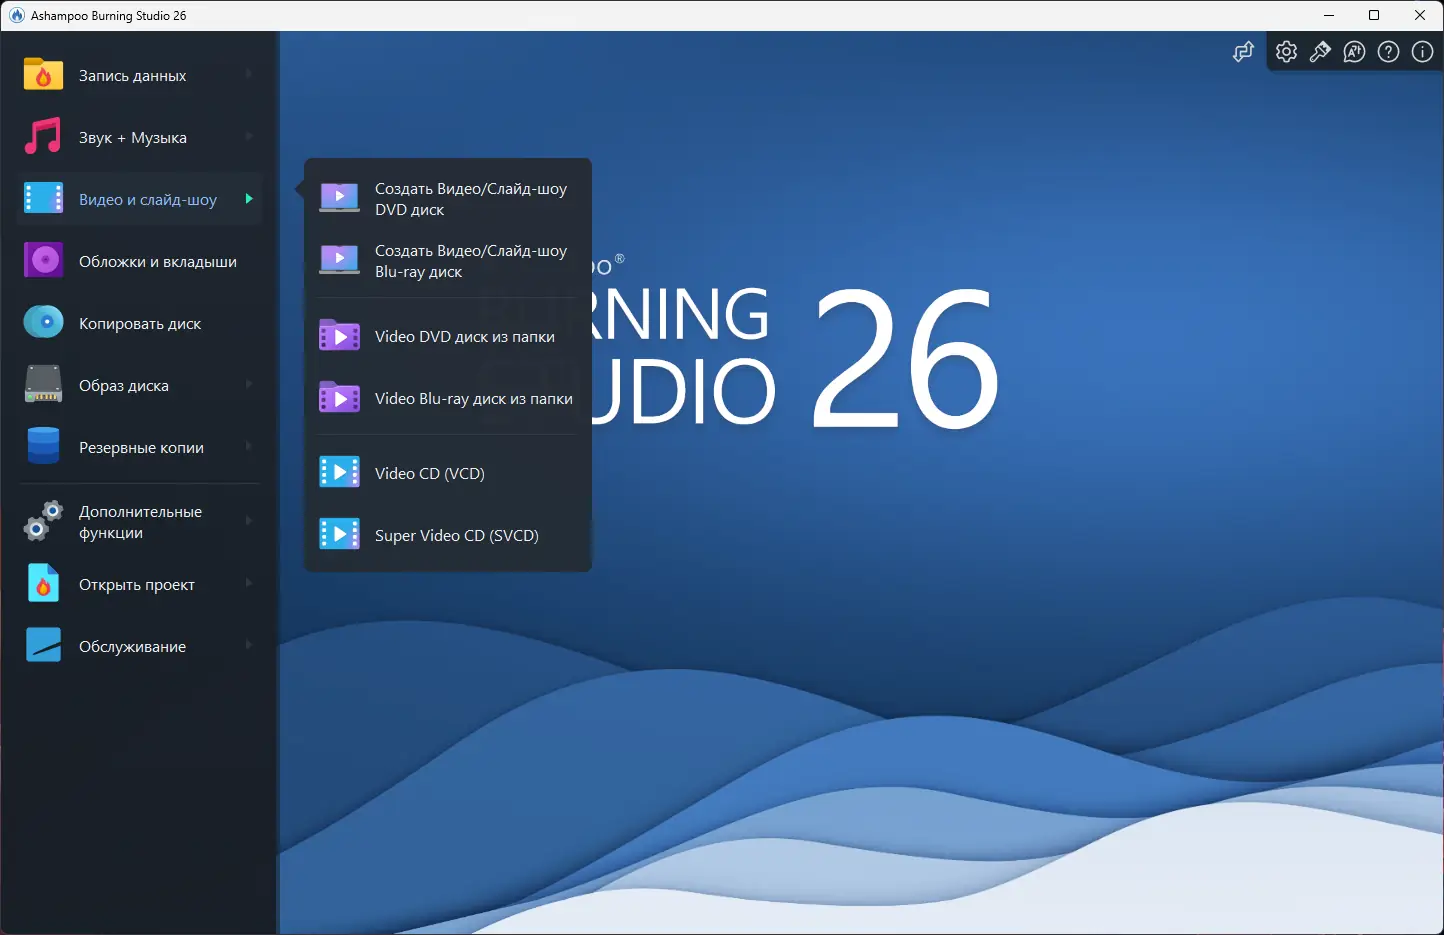1444x935 pixels.
Task: Click the Ashampoo flame icon in title bar
Action: [17, 15]
